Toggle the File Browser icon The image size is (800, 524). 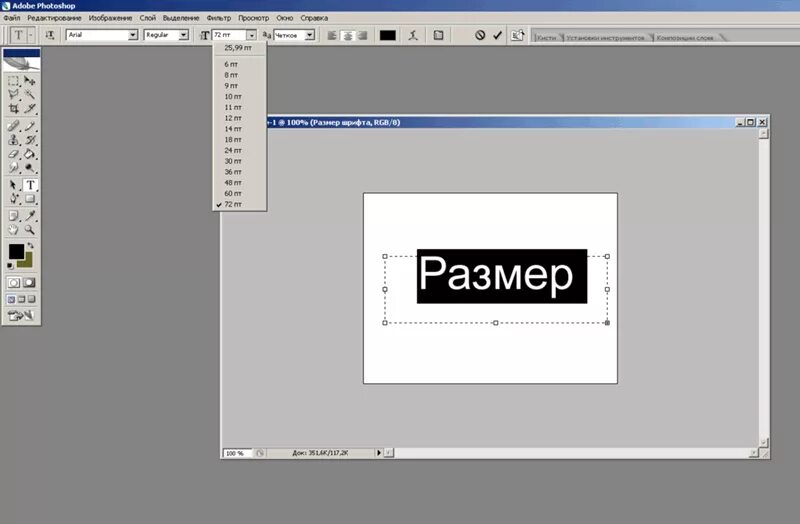click(x=517, y=35)
